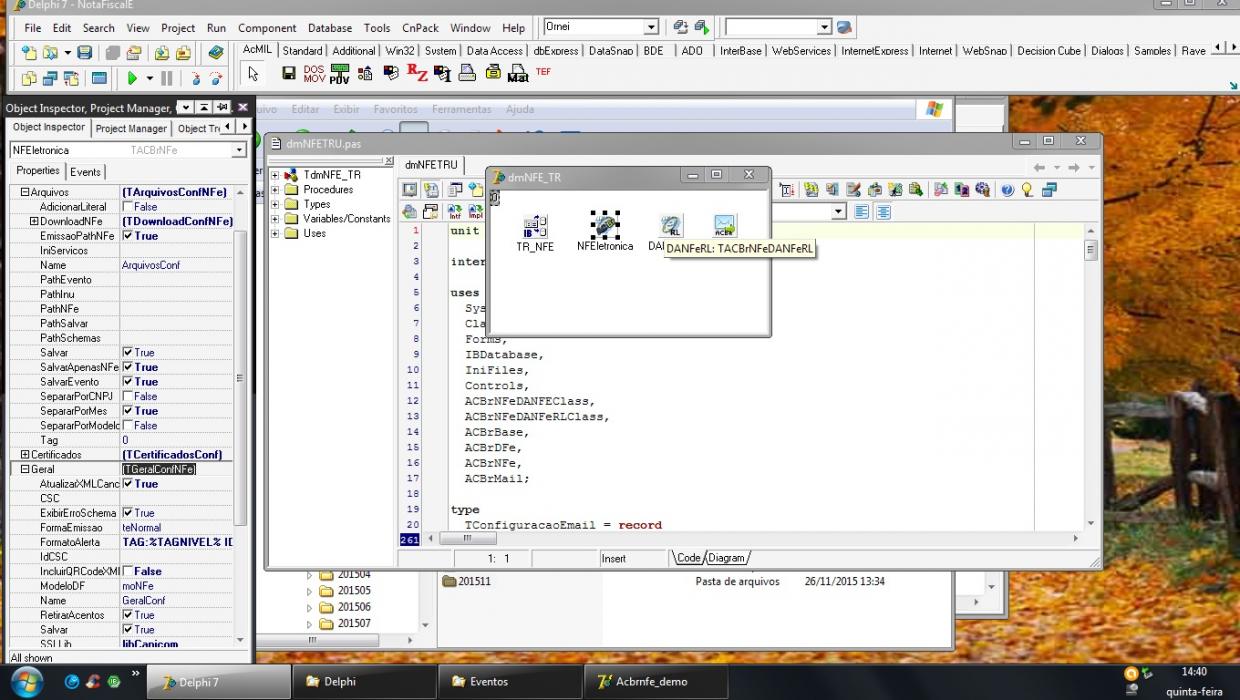
Task: Open the Component menu
Action: (267, 28)
